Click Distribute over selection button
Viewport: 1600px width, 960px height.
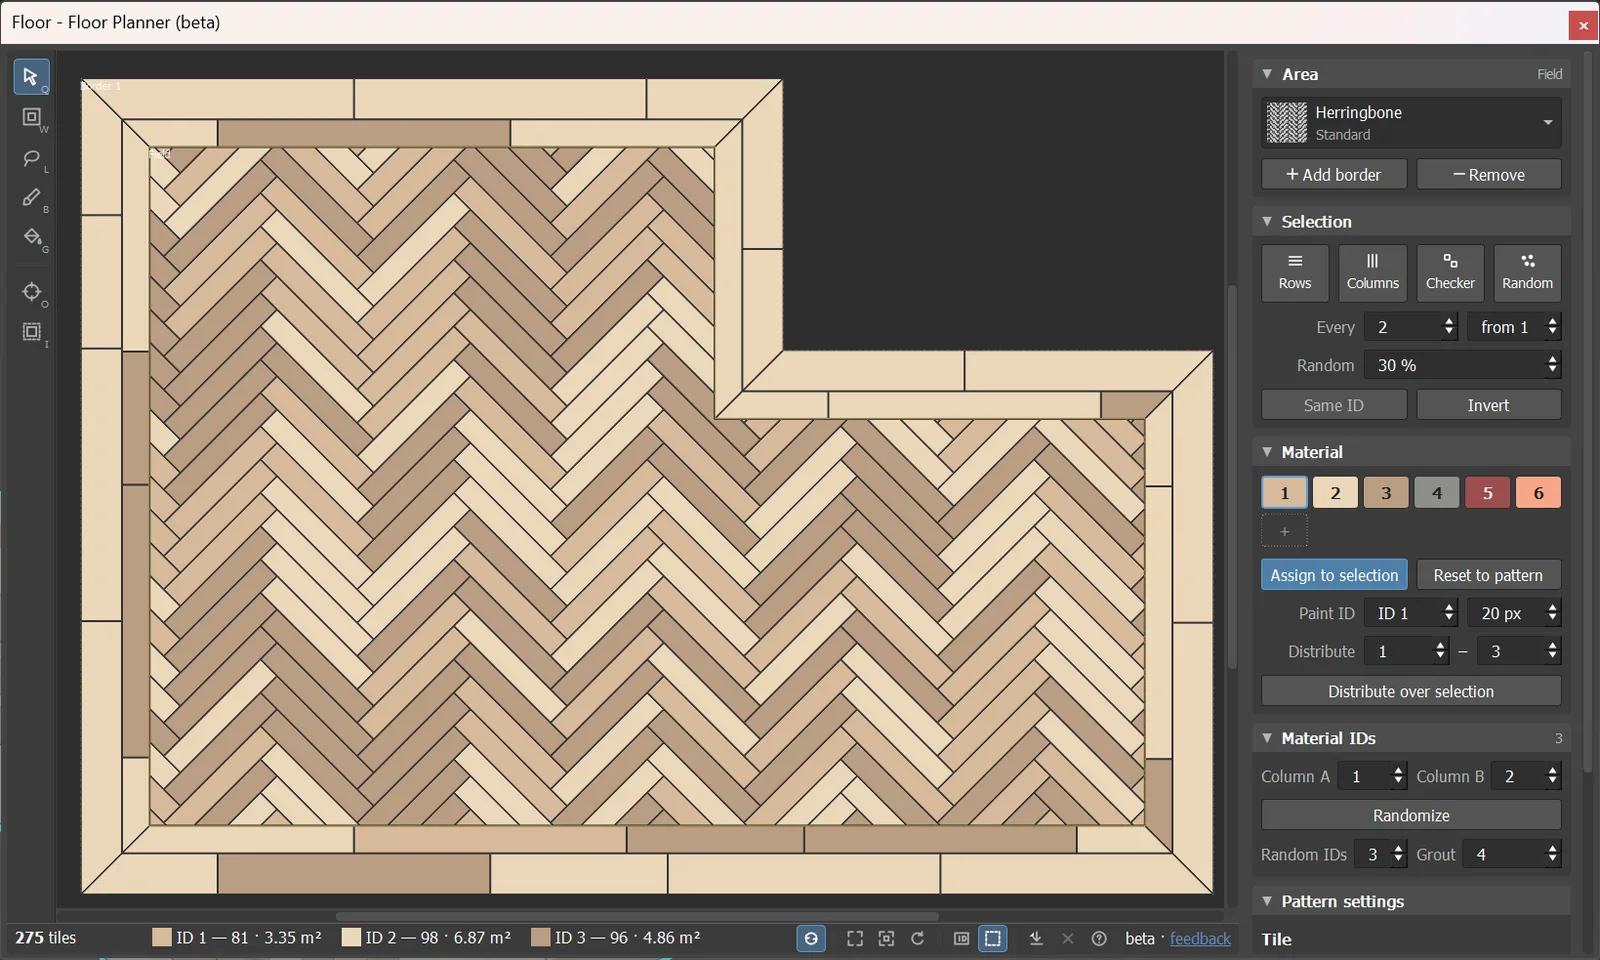(1411, 691)
